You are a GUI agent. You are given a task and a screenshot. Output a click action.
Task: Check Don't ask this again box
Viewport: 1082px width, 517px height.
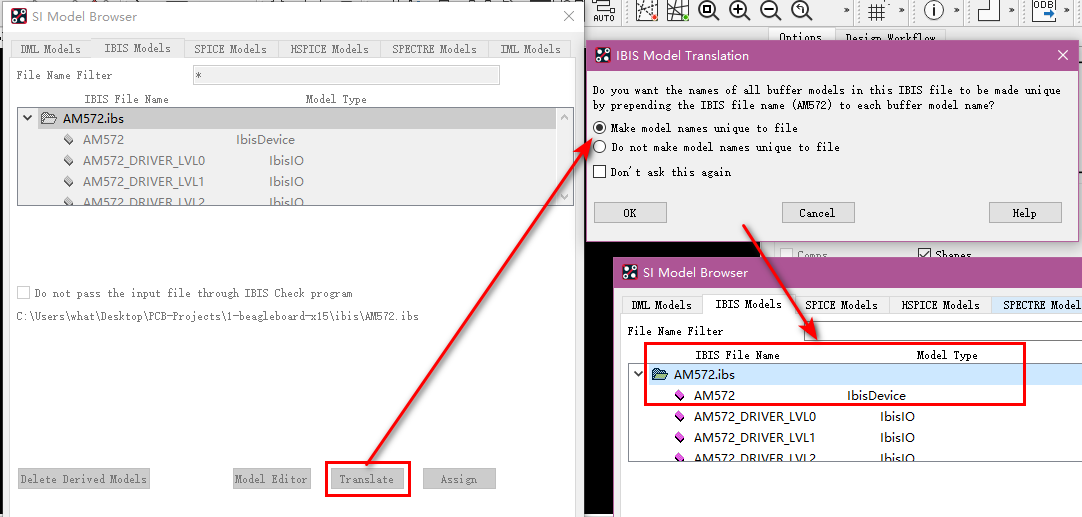600,172
